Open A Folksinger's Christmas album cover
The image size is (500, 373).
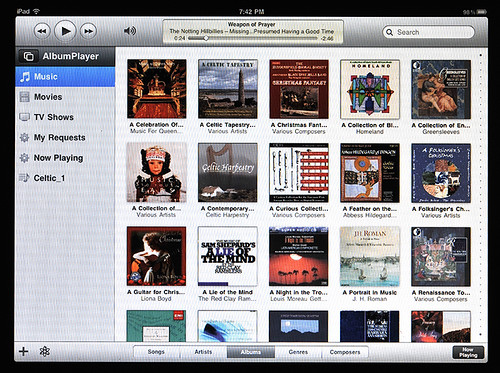441,173
